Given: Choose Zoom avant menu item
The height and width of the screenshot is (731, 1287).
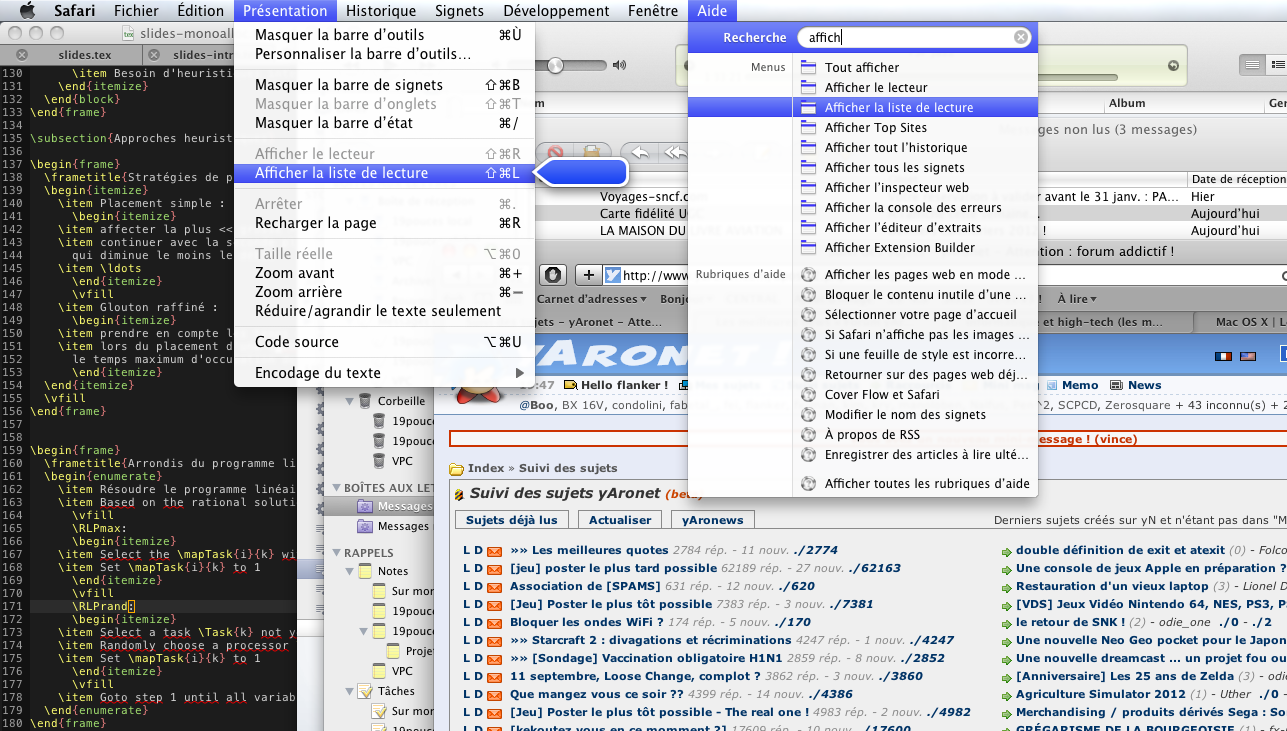Looking at the screenshot, I should click(294, 273).
